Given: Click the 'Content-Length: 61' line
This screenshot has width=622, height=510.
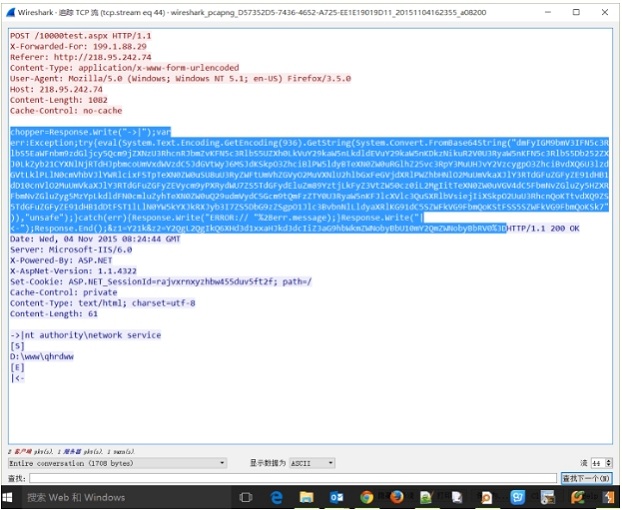Looking at the screenshot, I should pyautogui.click(x=54, y=314).
